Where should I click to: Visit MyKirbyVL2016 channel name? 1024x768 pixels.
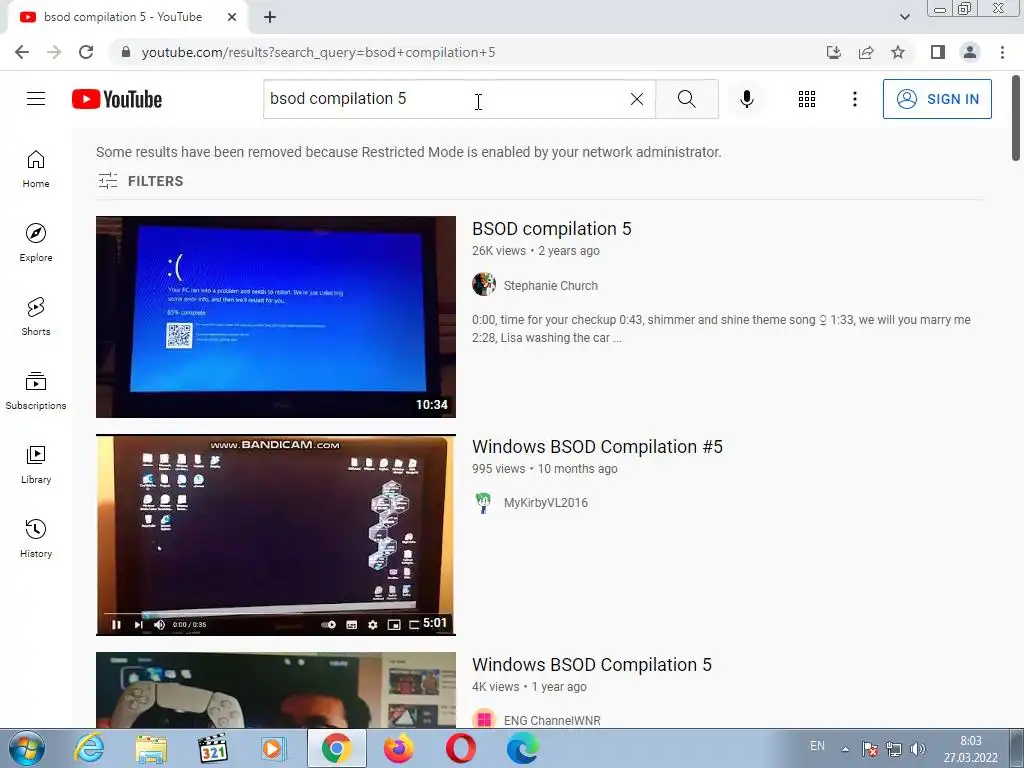[545, 503]
